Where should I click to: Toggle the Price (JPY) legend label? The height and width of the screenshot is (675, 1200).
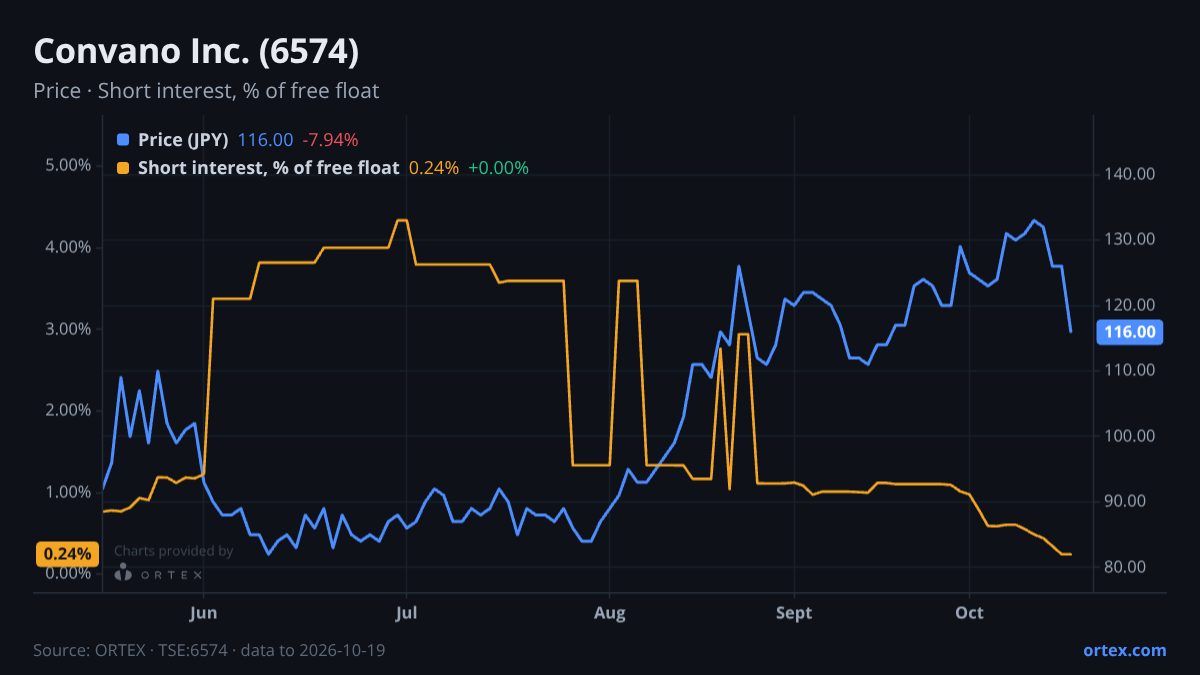coord(184,140)
